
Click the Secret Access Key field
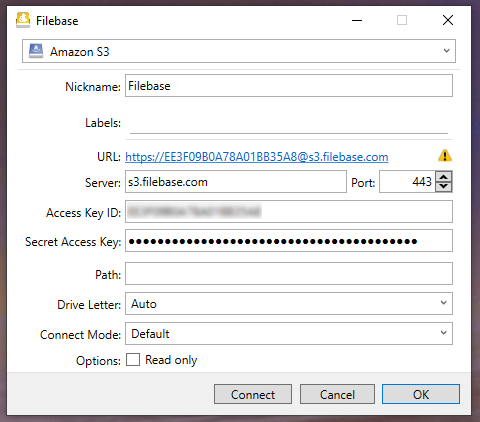289,241
